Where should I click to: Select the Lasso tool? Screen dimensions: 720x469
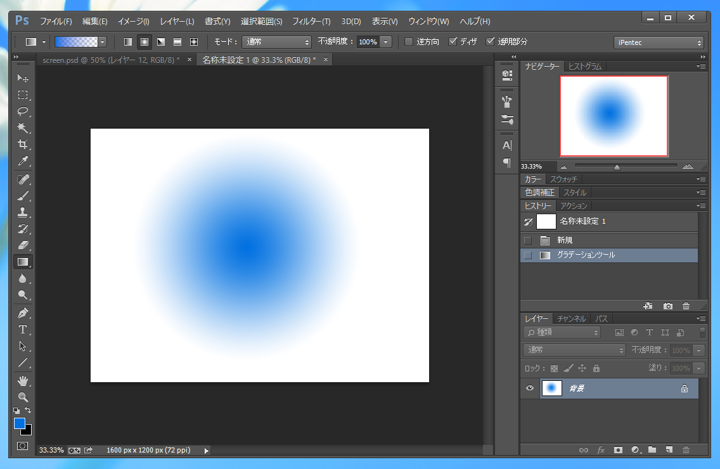[x=22, y=112]
